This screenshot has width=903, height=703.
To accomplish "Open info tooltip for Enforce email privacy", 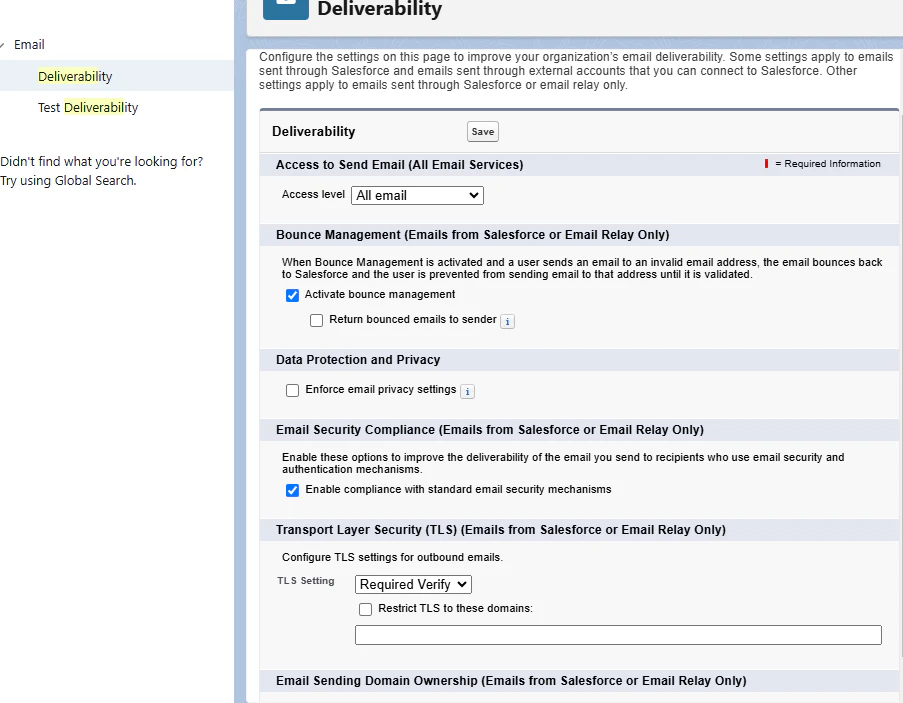I will click(467, 392).
